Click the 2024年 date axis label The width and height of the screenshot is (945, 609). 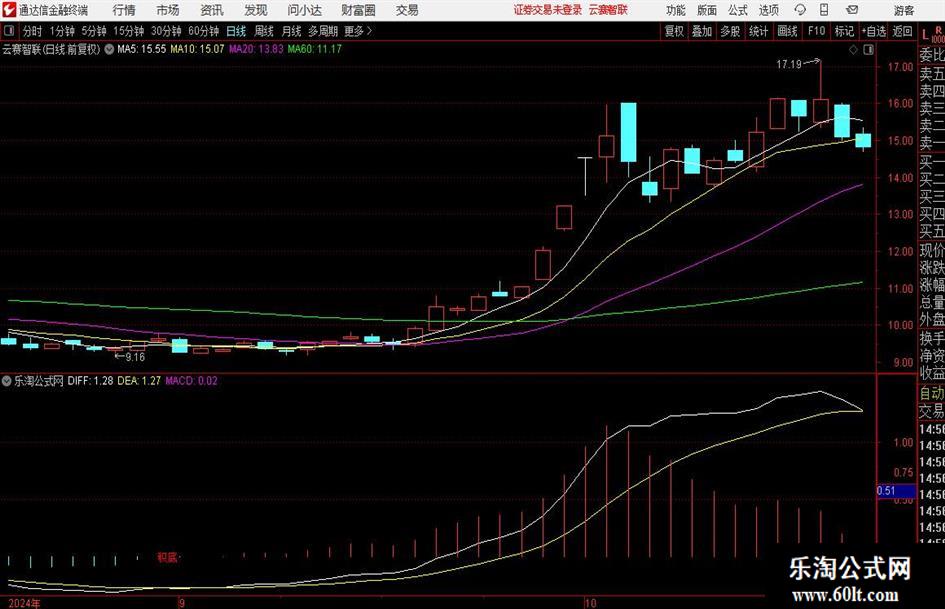[x=24, y=603]
